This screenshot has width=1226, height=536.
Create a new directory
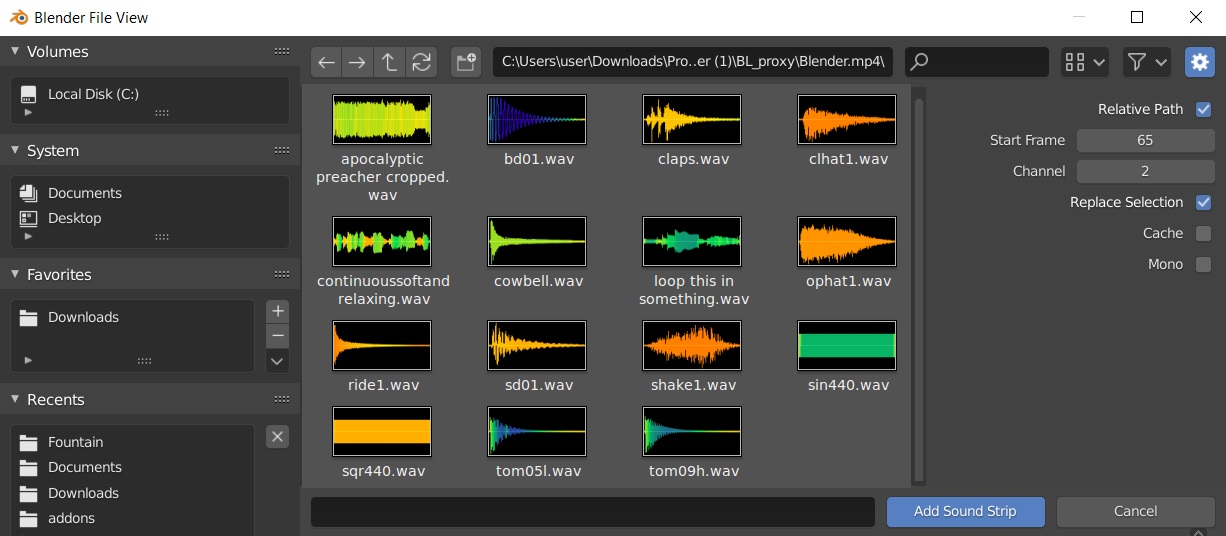tap(466, 62)
